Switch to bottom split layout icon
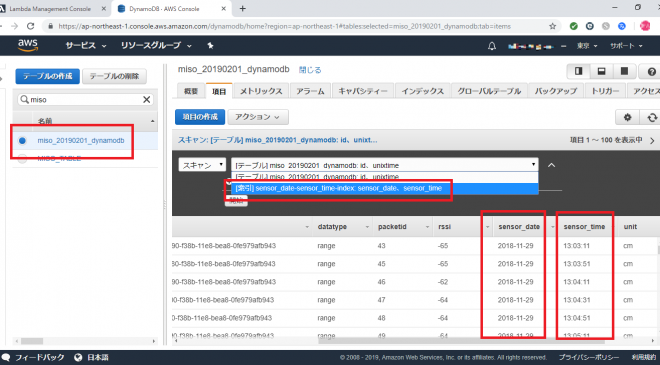Image resolution: width=660 pixels, height=365 pixels. pyautogui.click(x=601, y=71)
